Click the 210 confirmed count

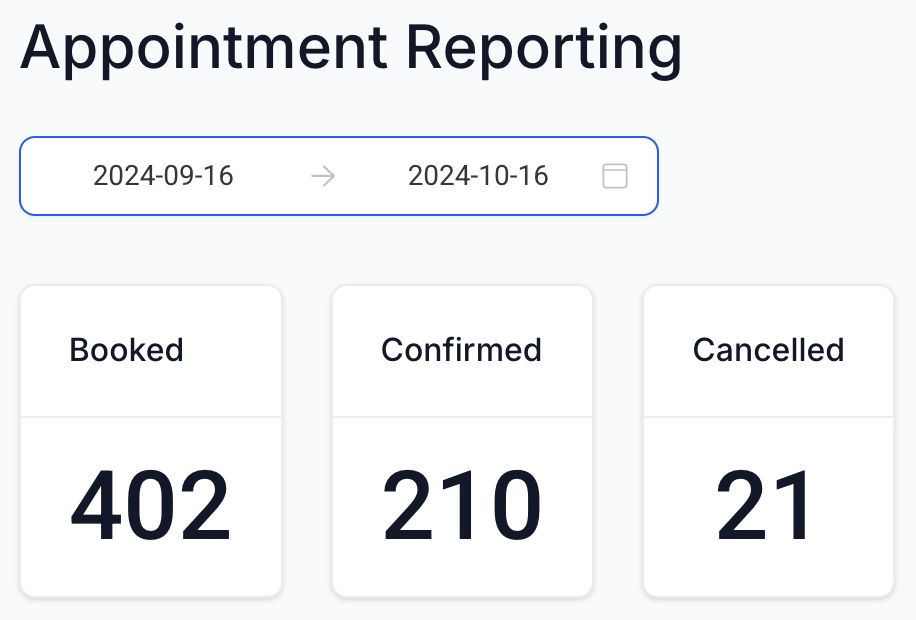461,506
